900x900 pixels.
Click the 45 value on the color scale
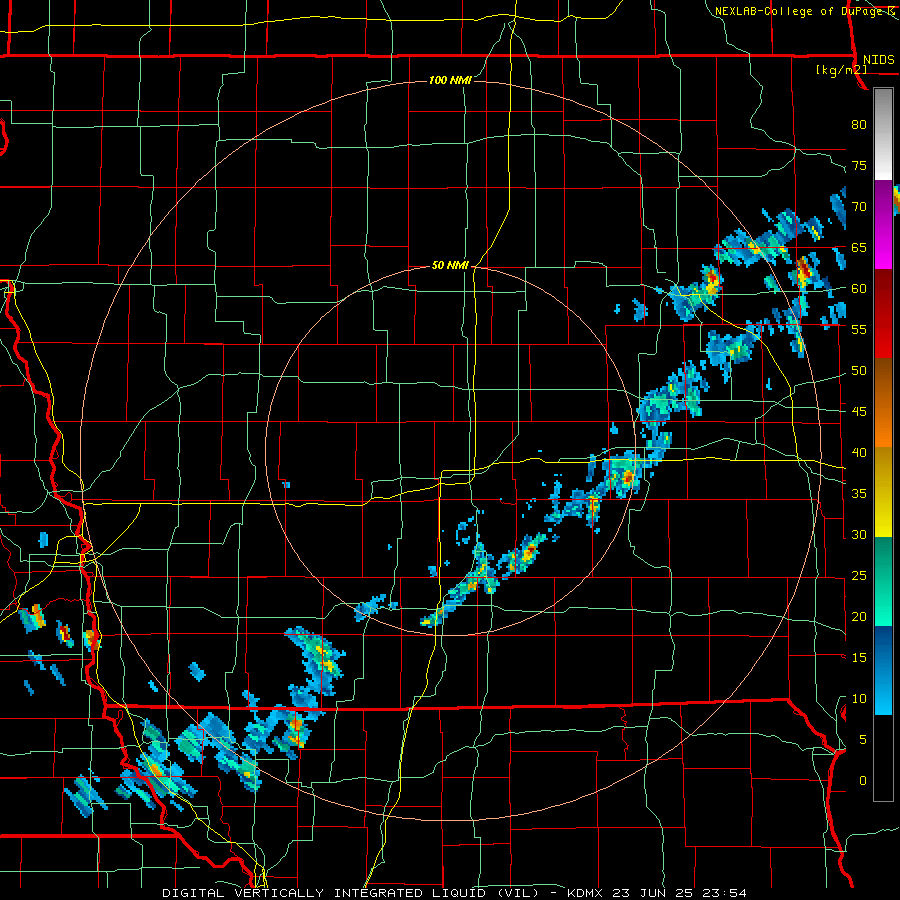pyautogui.click(x=859, y=412)
